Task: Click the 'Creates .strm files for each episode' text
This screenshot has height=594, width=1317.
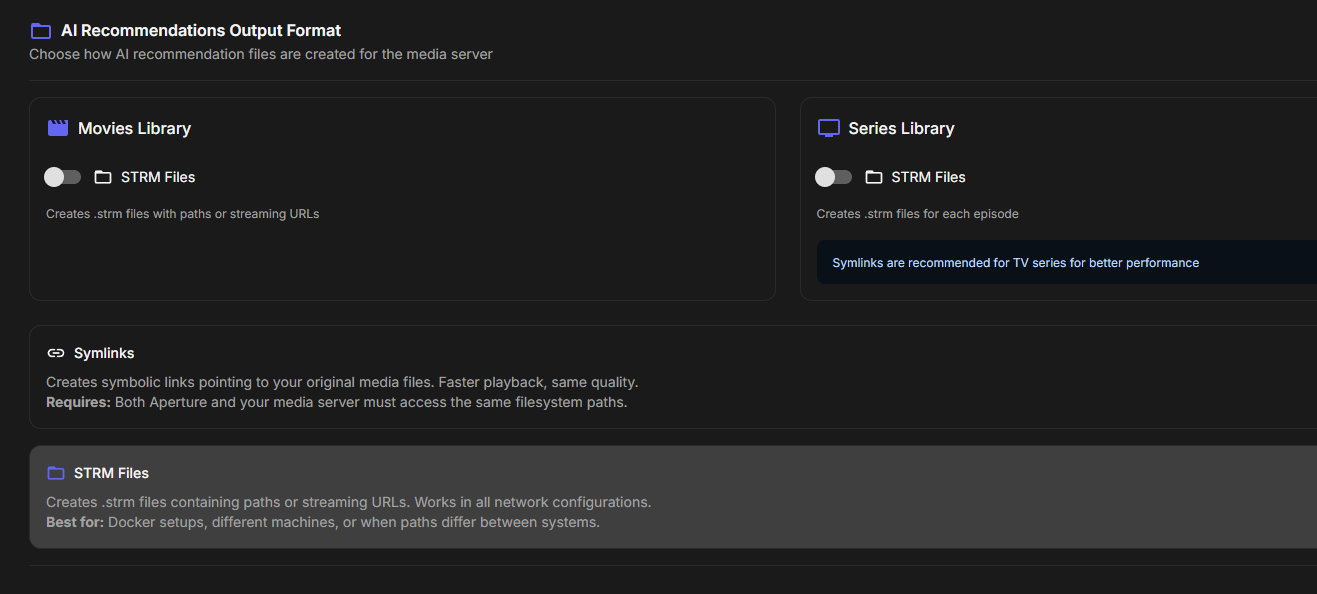Action: 917,214
